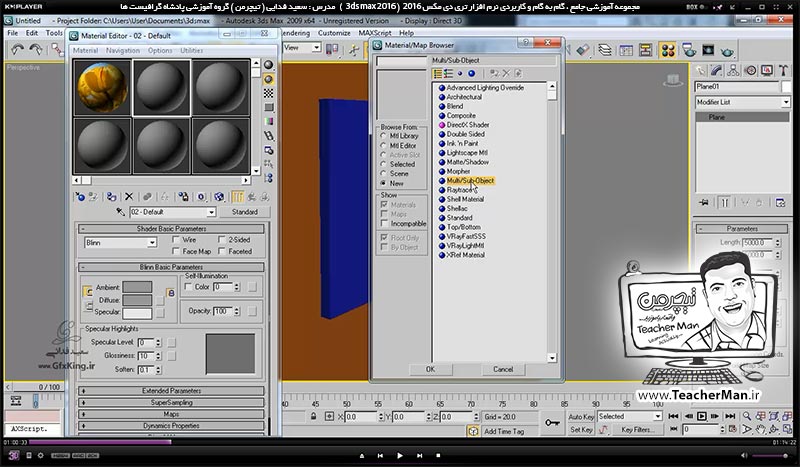Click the Render Setup teapot icon
800x467 pixels.
689,50
